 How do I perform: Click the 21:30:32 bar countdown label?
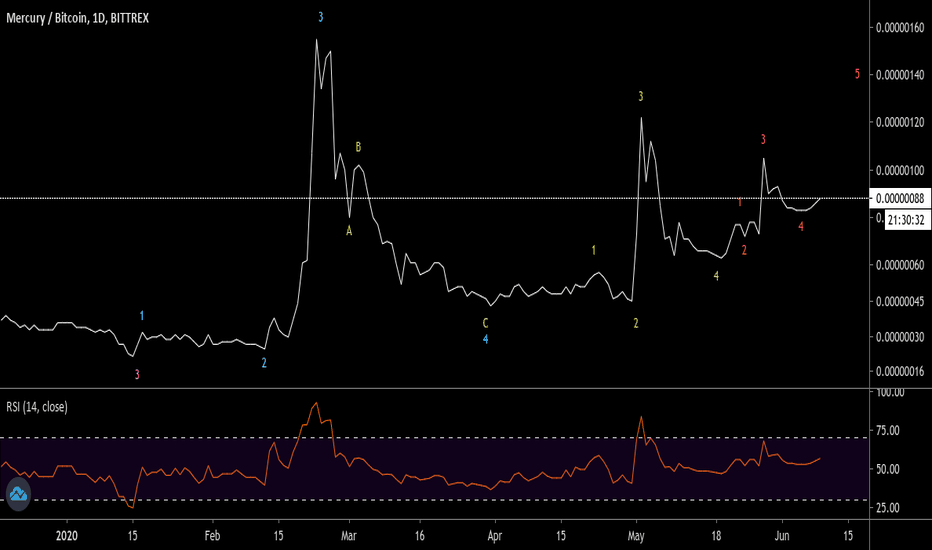906,220
